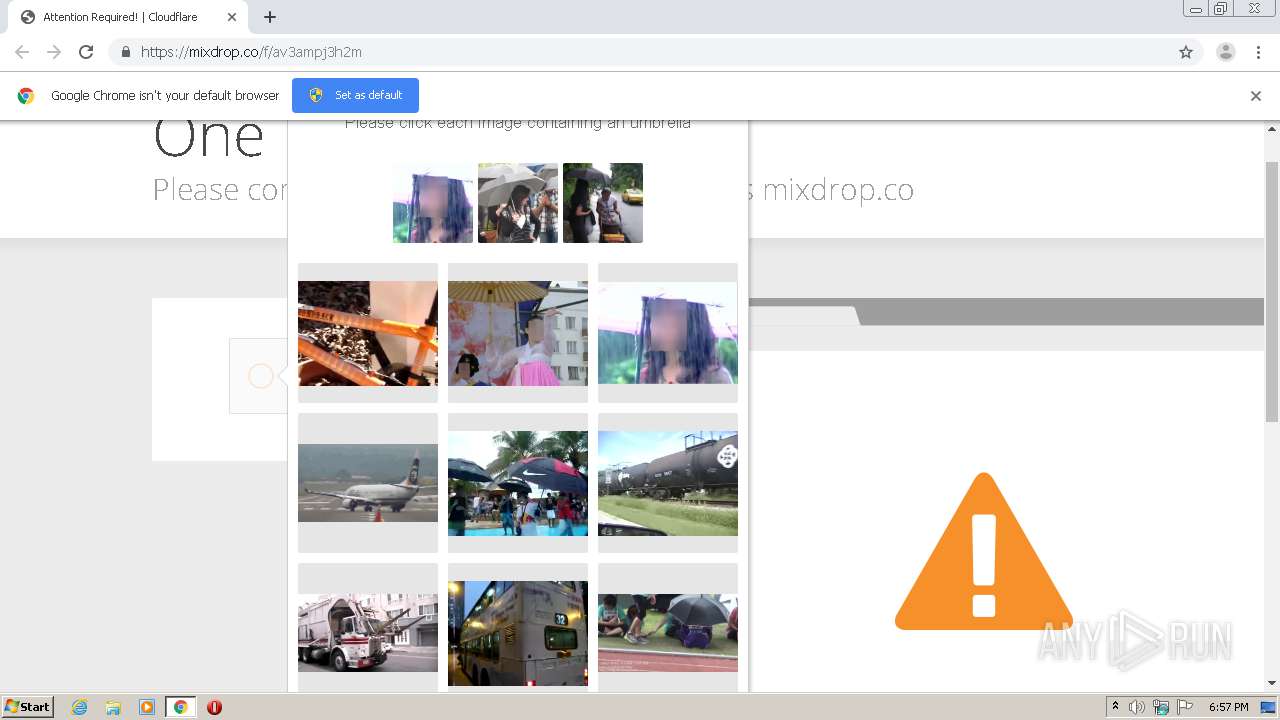The width and height of the screenshot is (1280, 720).
Task: Close the Attention Required tab
Action: point(232,17)
